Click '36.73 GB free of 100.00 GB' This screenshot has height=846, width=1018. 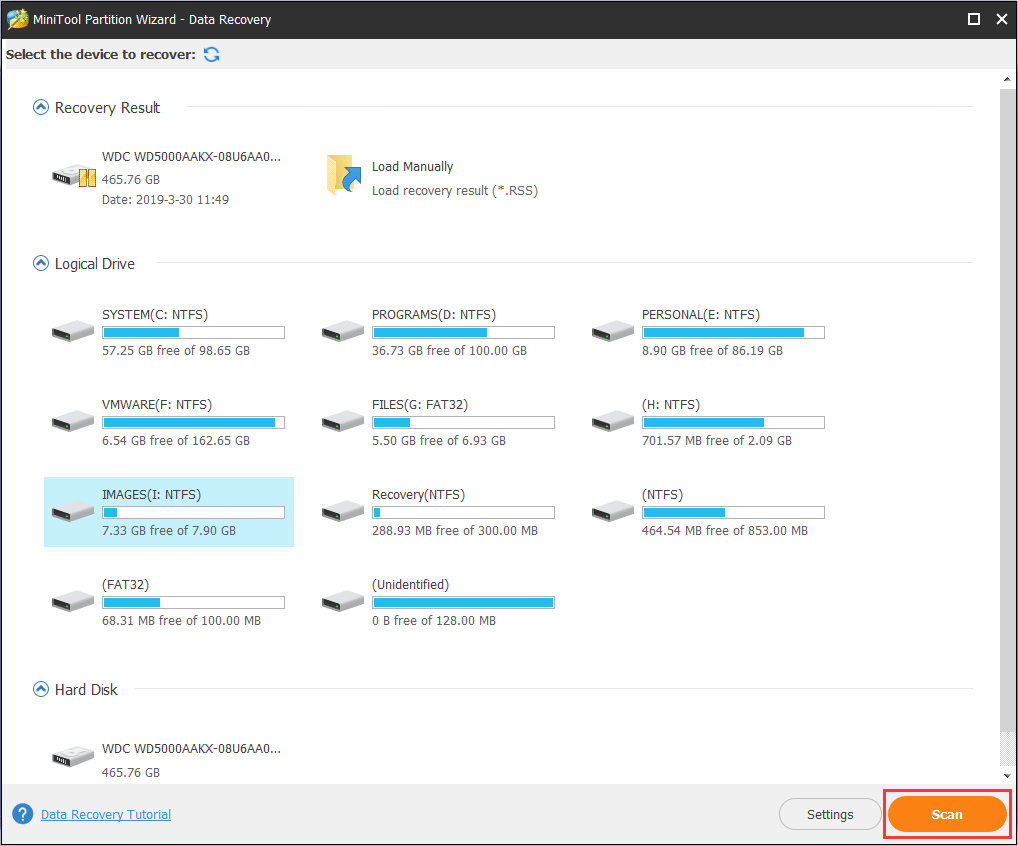tap(449, 351)
